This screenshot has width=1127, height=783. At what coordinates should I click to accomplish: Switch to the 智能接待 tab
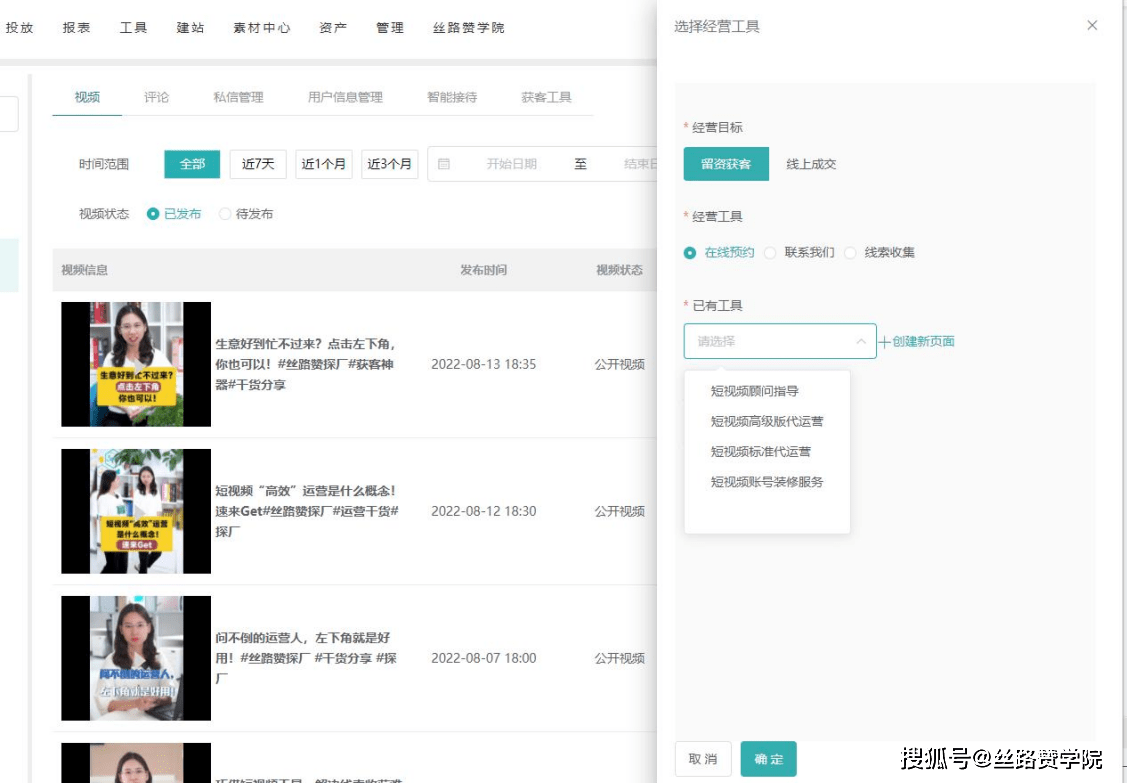coord(452,97)
